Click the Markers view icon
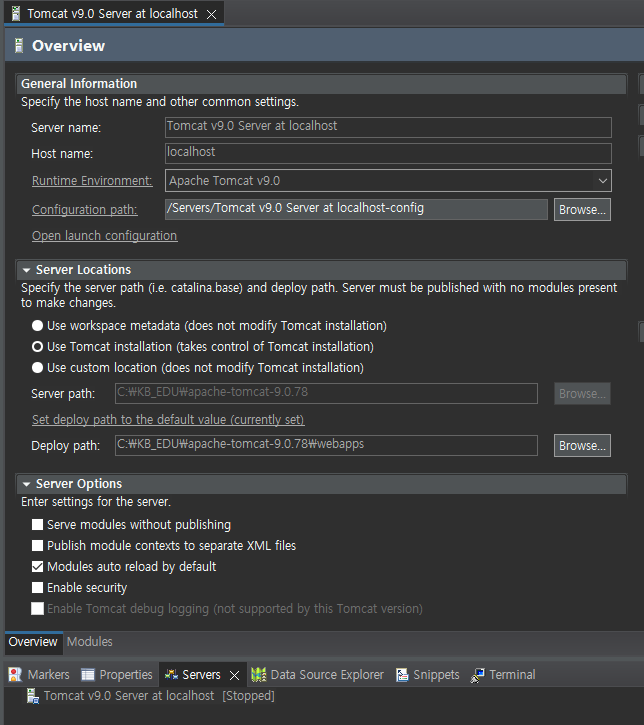The image size is (644, 725). coord(15,675)
